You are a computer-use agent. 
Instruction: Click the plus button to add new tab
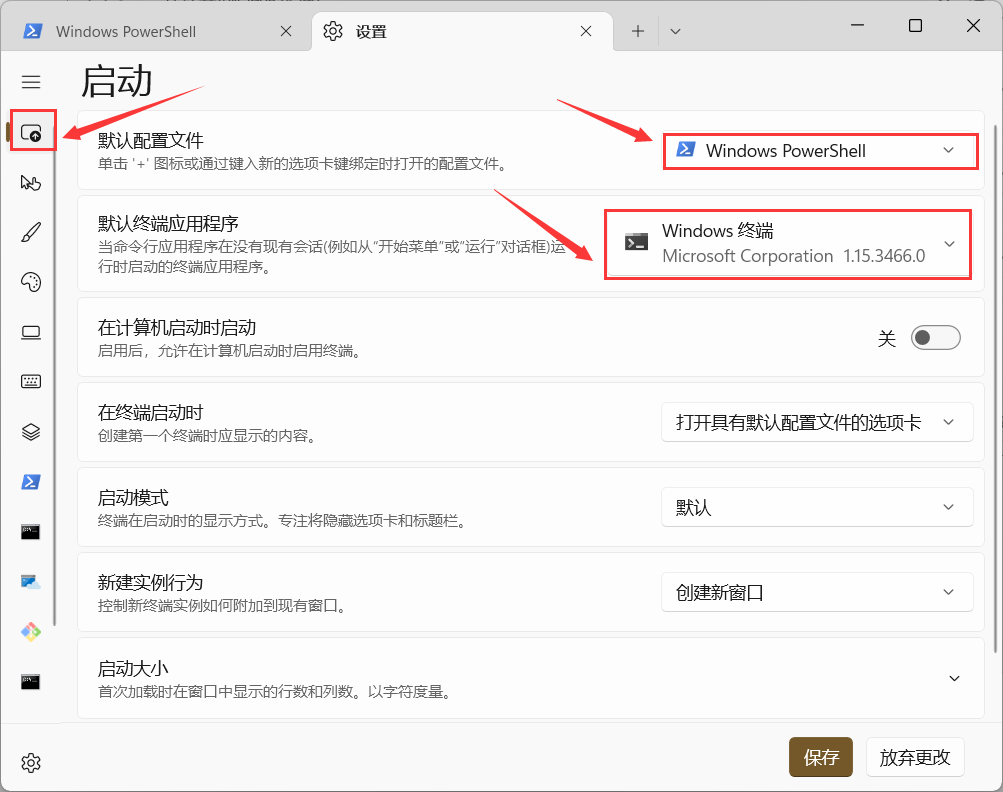click(638, 31)
